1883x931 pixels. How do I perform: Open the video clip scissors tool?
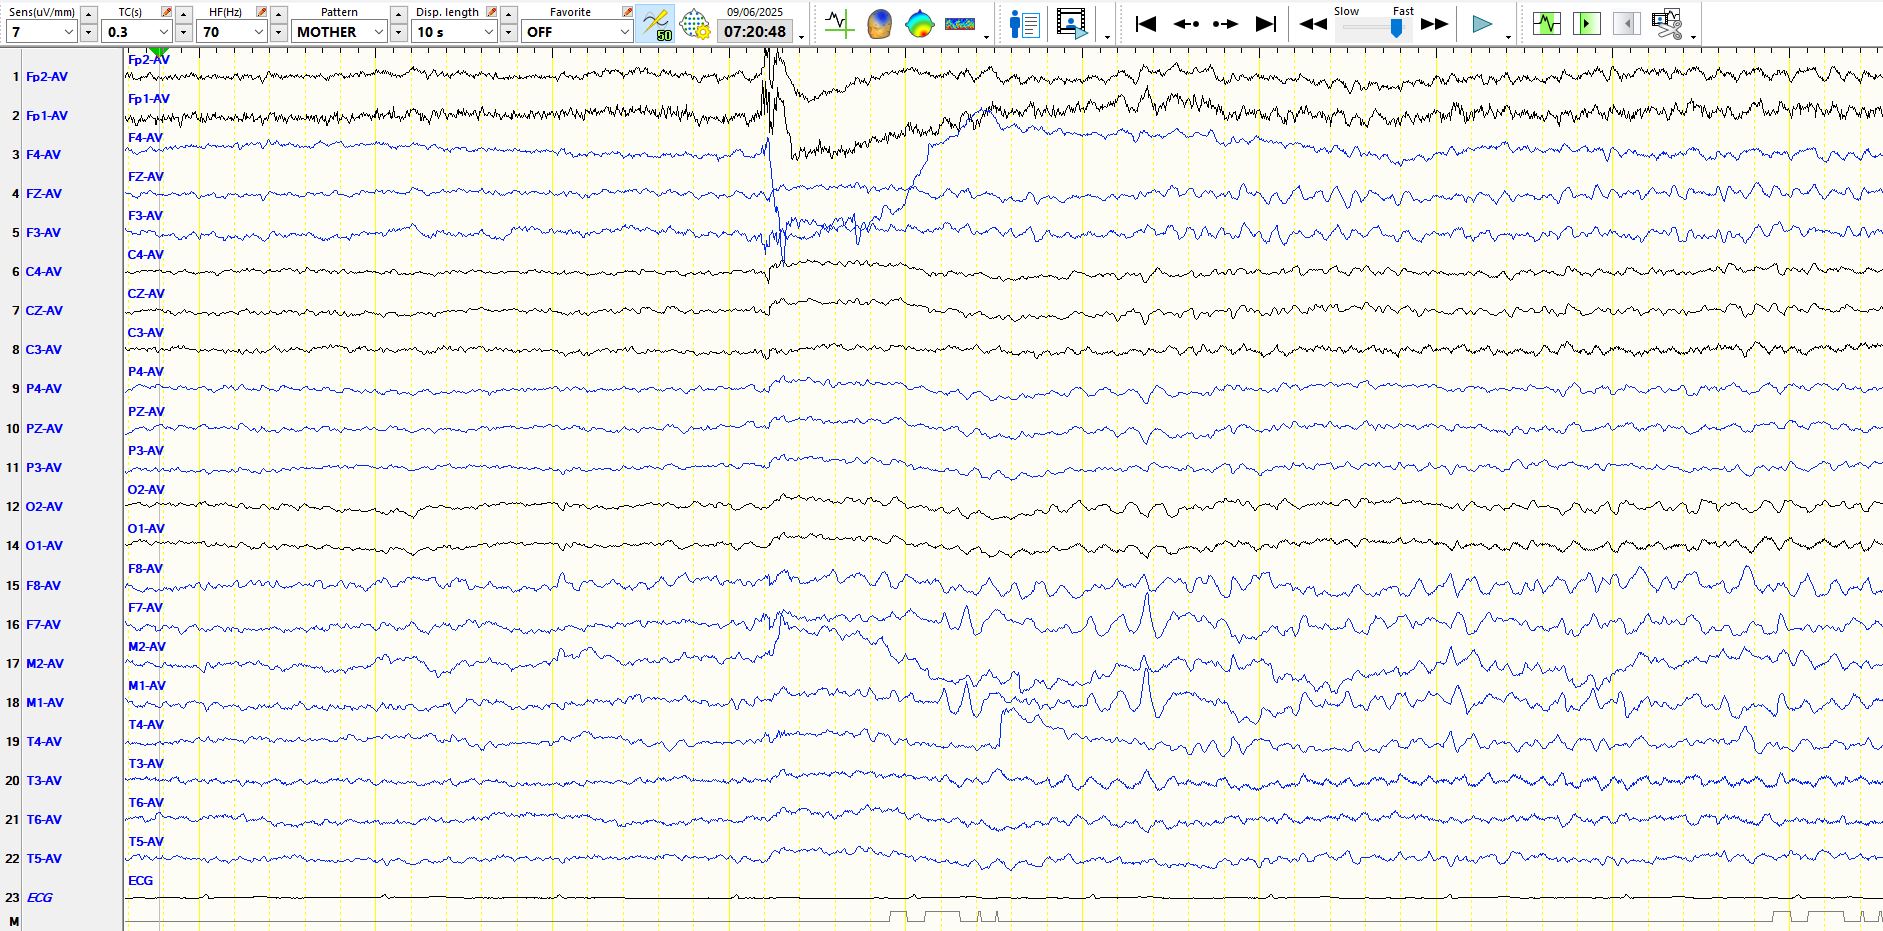tap(1667, 24)
